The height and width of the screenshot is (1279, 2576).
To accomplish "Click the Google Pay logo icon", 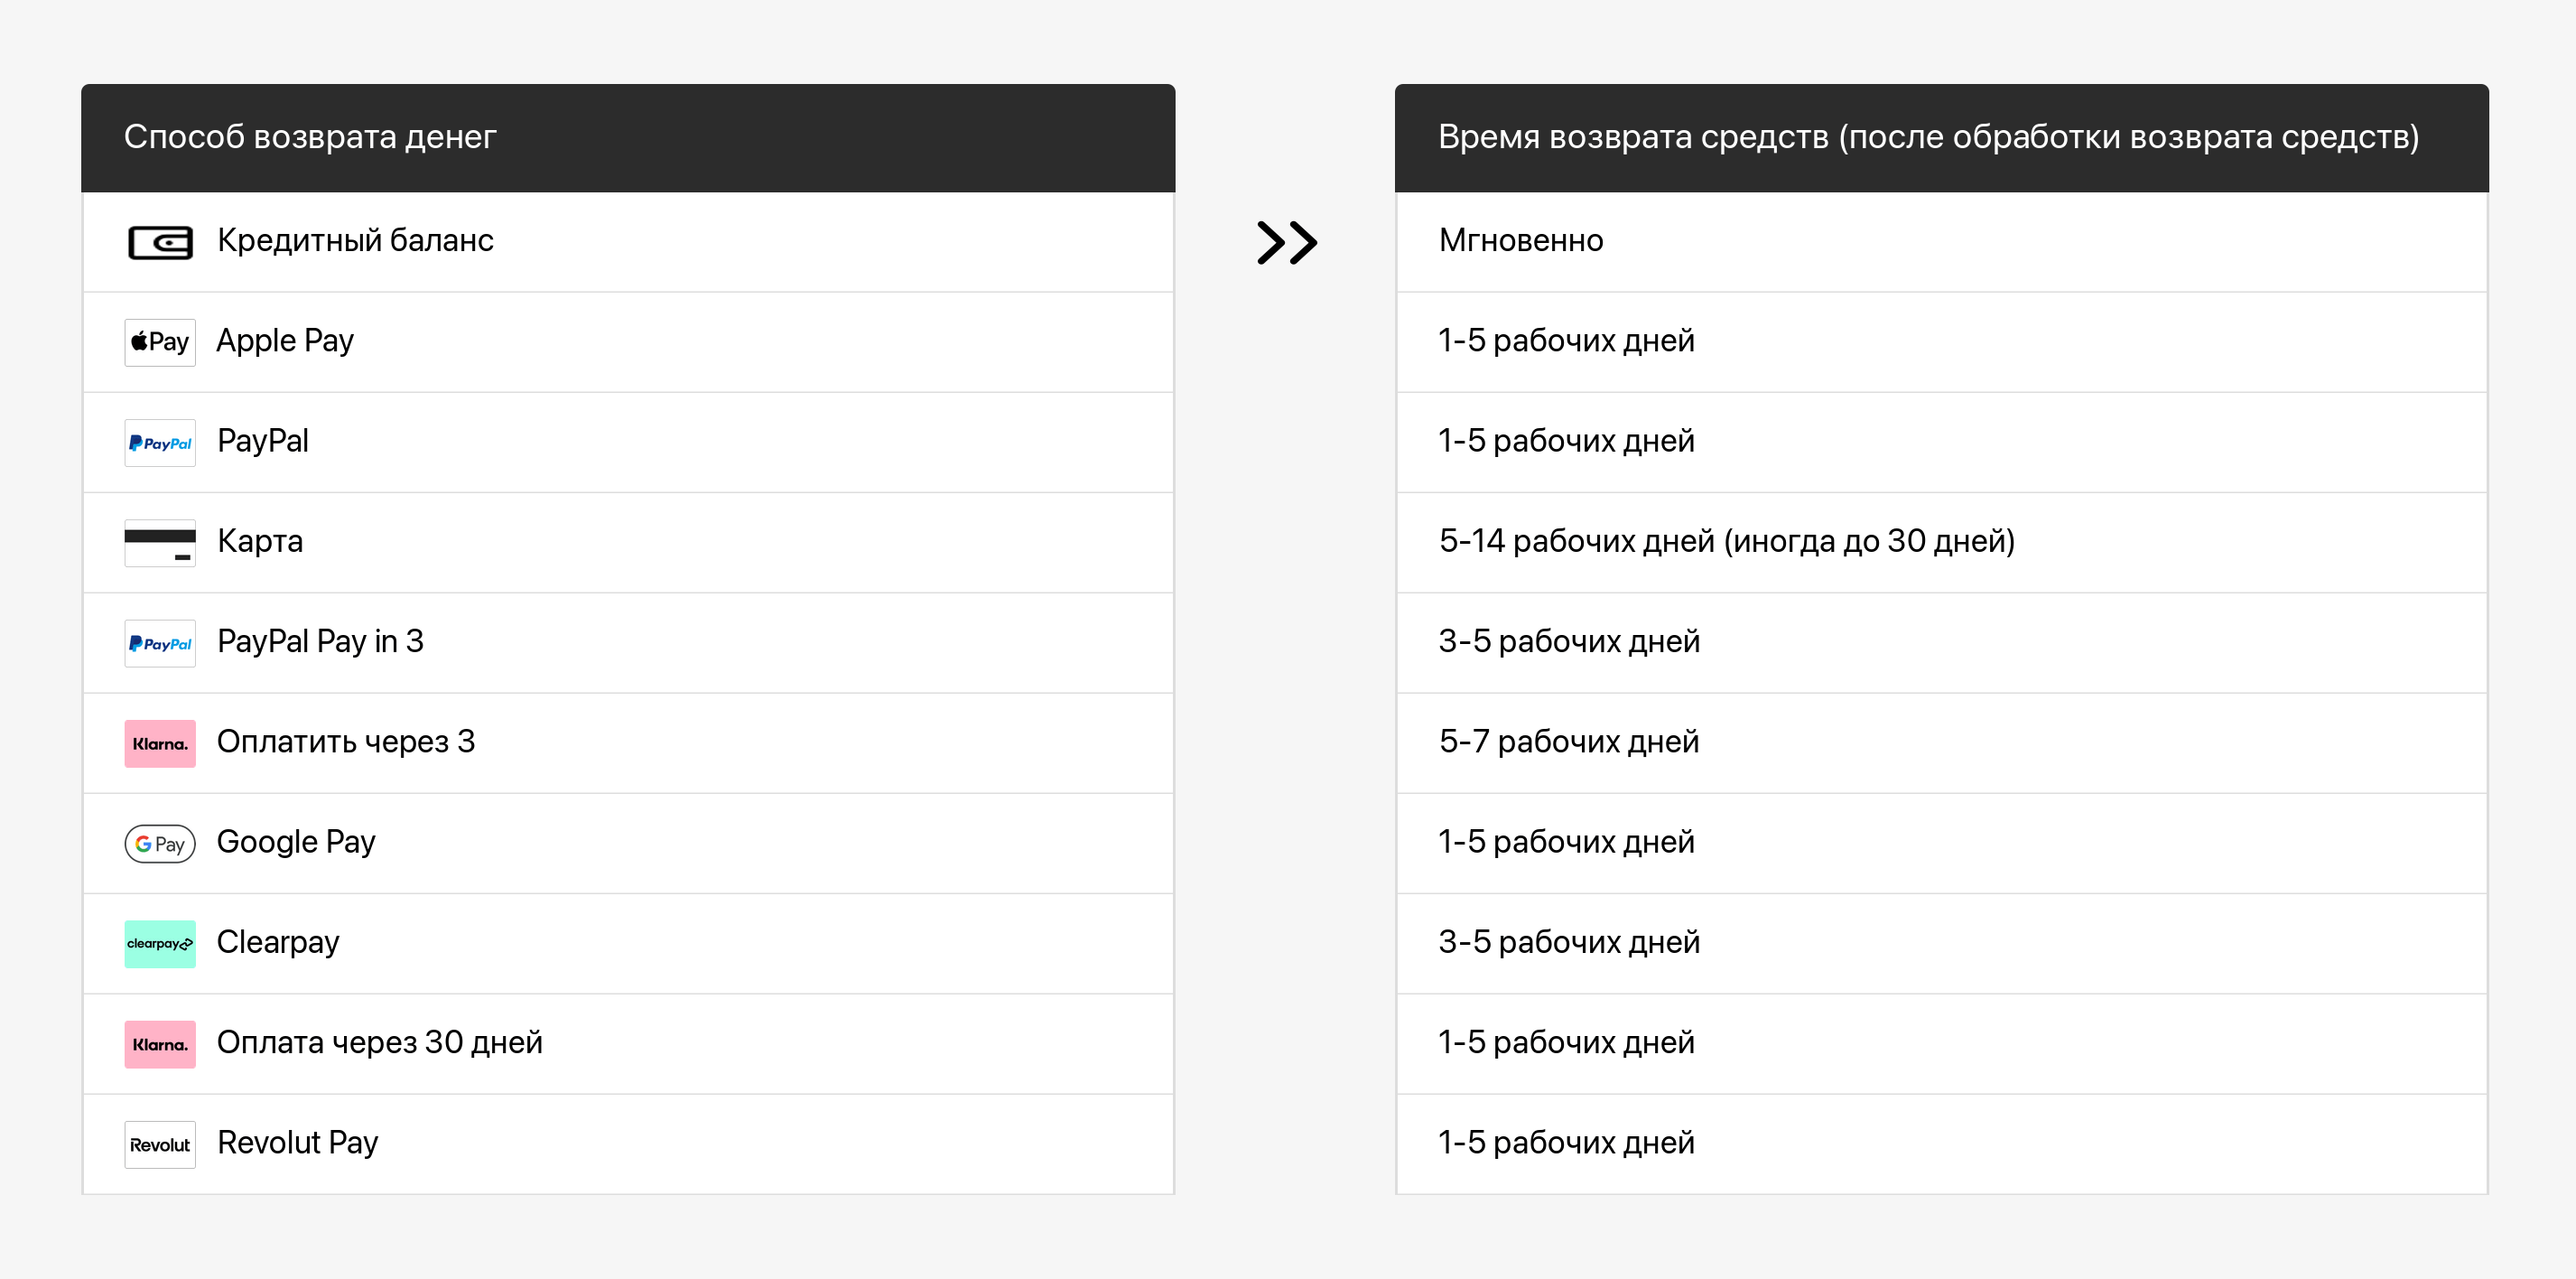I will click(160, 843).
